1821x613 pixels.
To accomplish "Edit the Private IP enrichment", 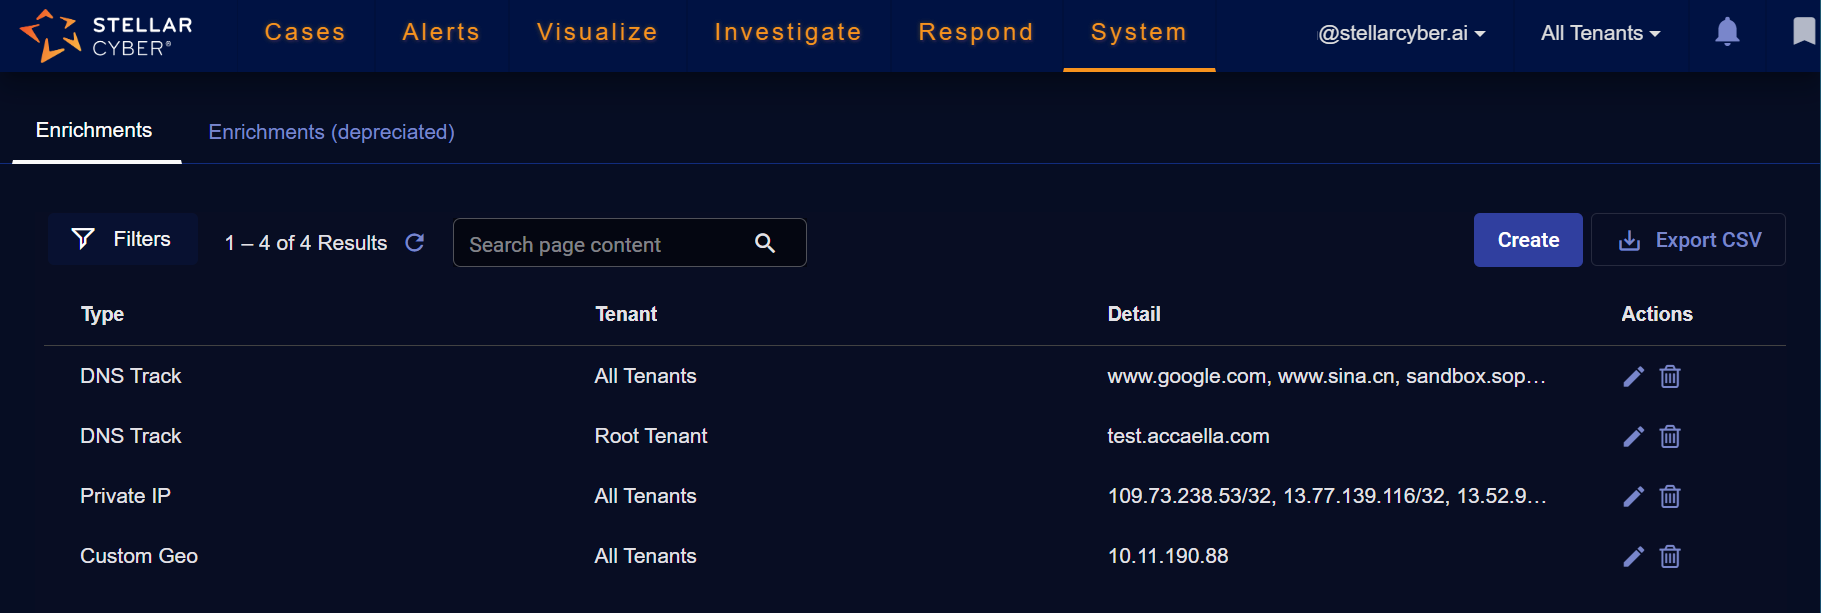I will 1633,497.
